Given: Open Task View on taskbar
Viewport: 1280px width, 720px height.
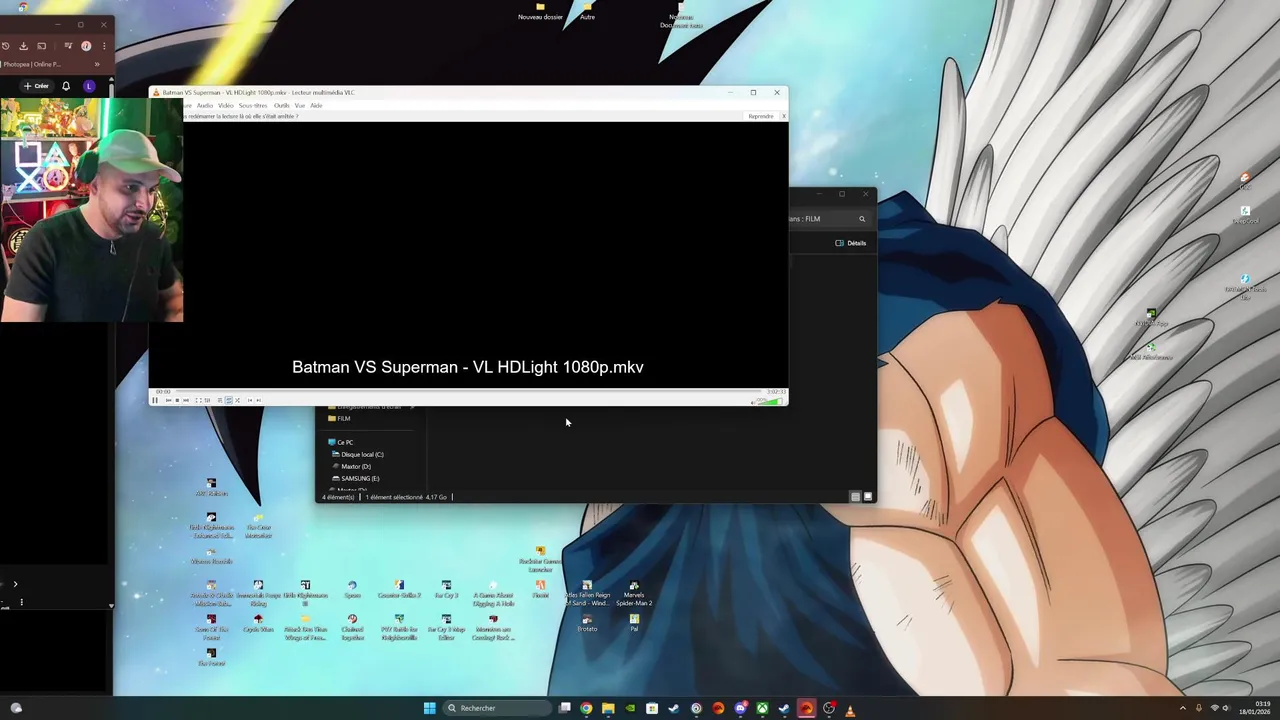Looking at the screenshot, I should 564,708.
